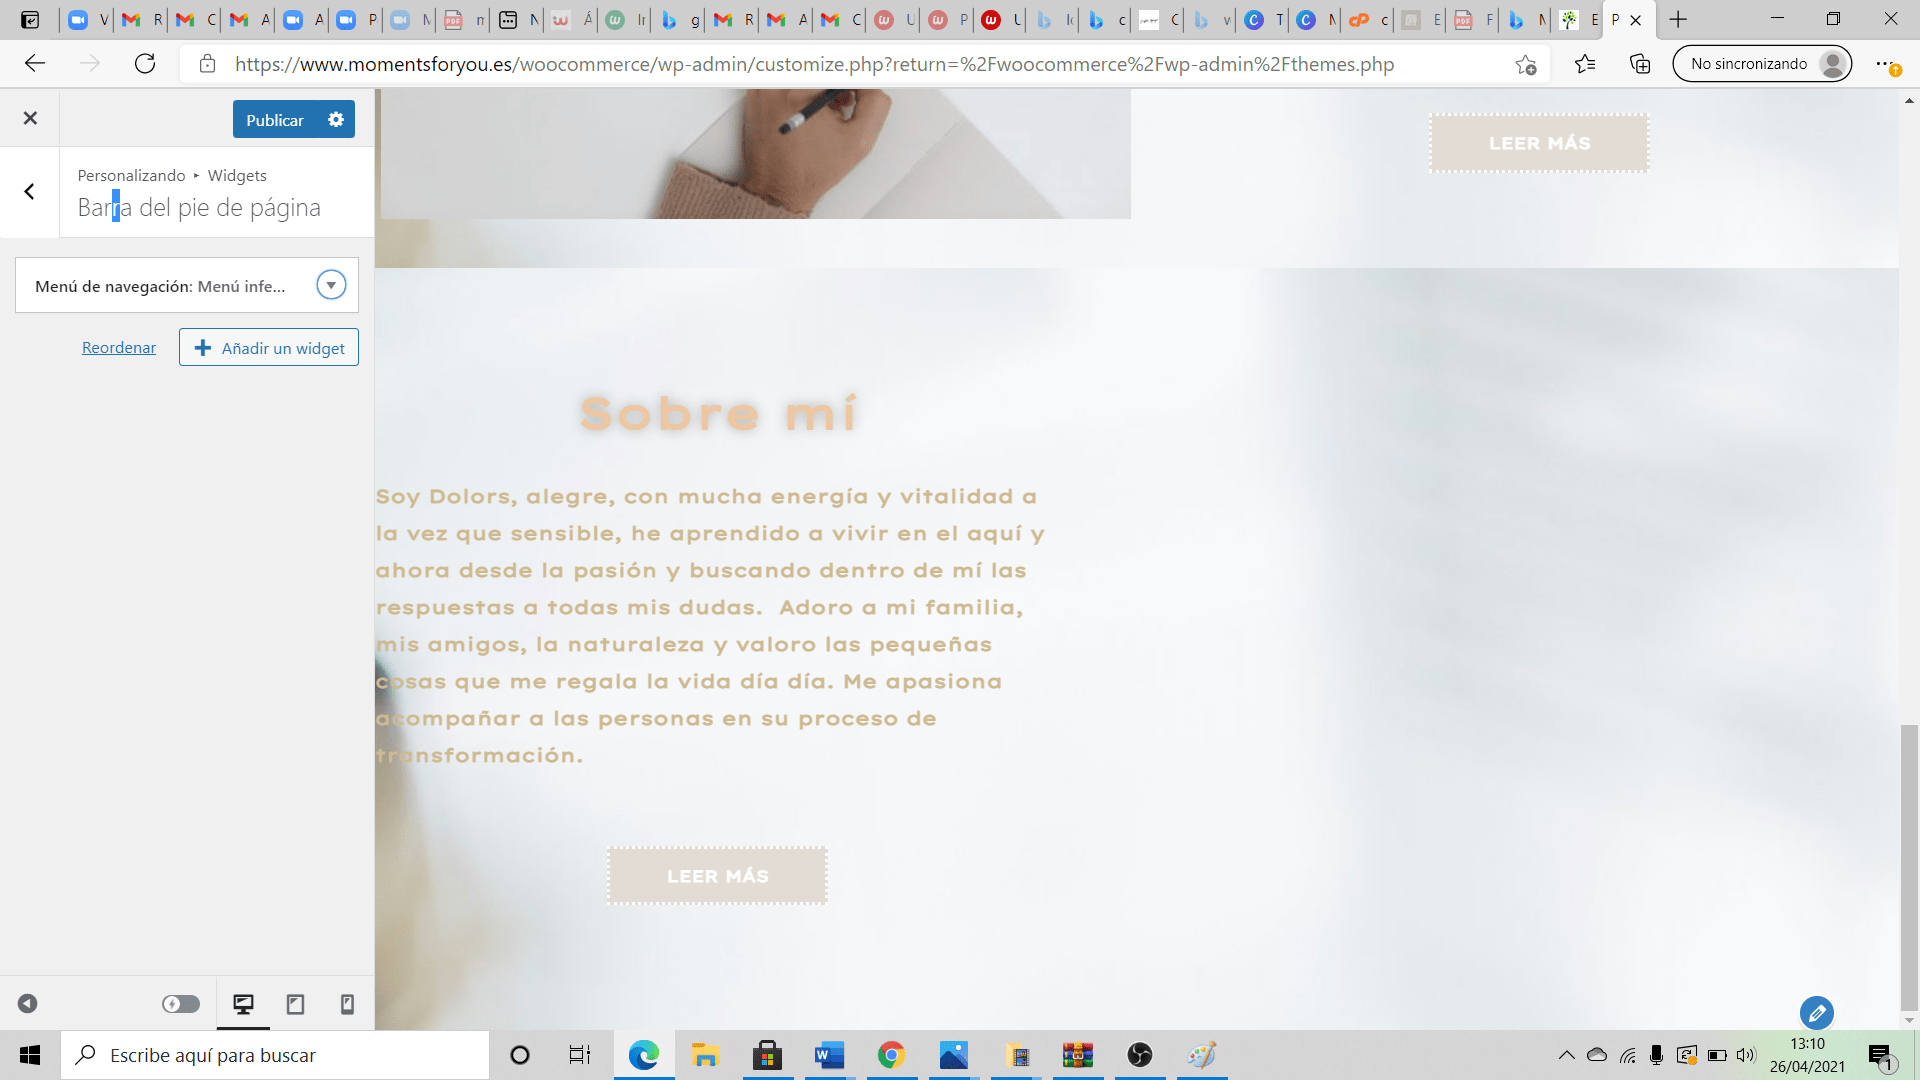Switch to the Bing tab labeled g
Screen dimensions: 1920x1080
(x=679, y=19)
